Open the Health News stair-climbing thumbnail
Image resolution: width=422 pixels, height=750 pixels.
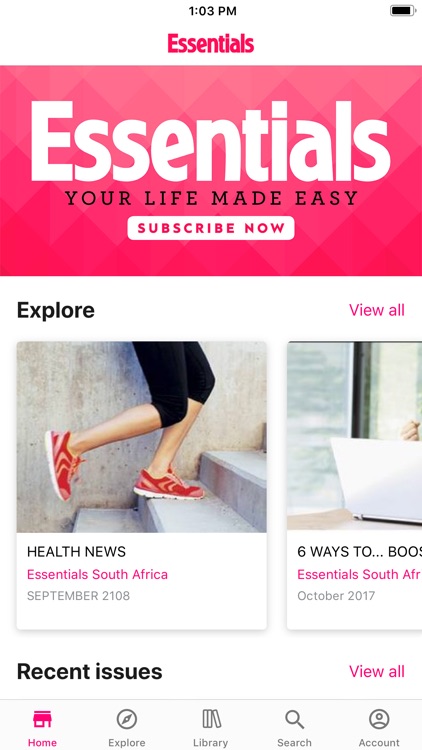[x=142, y=437]
